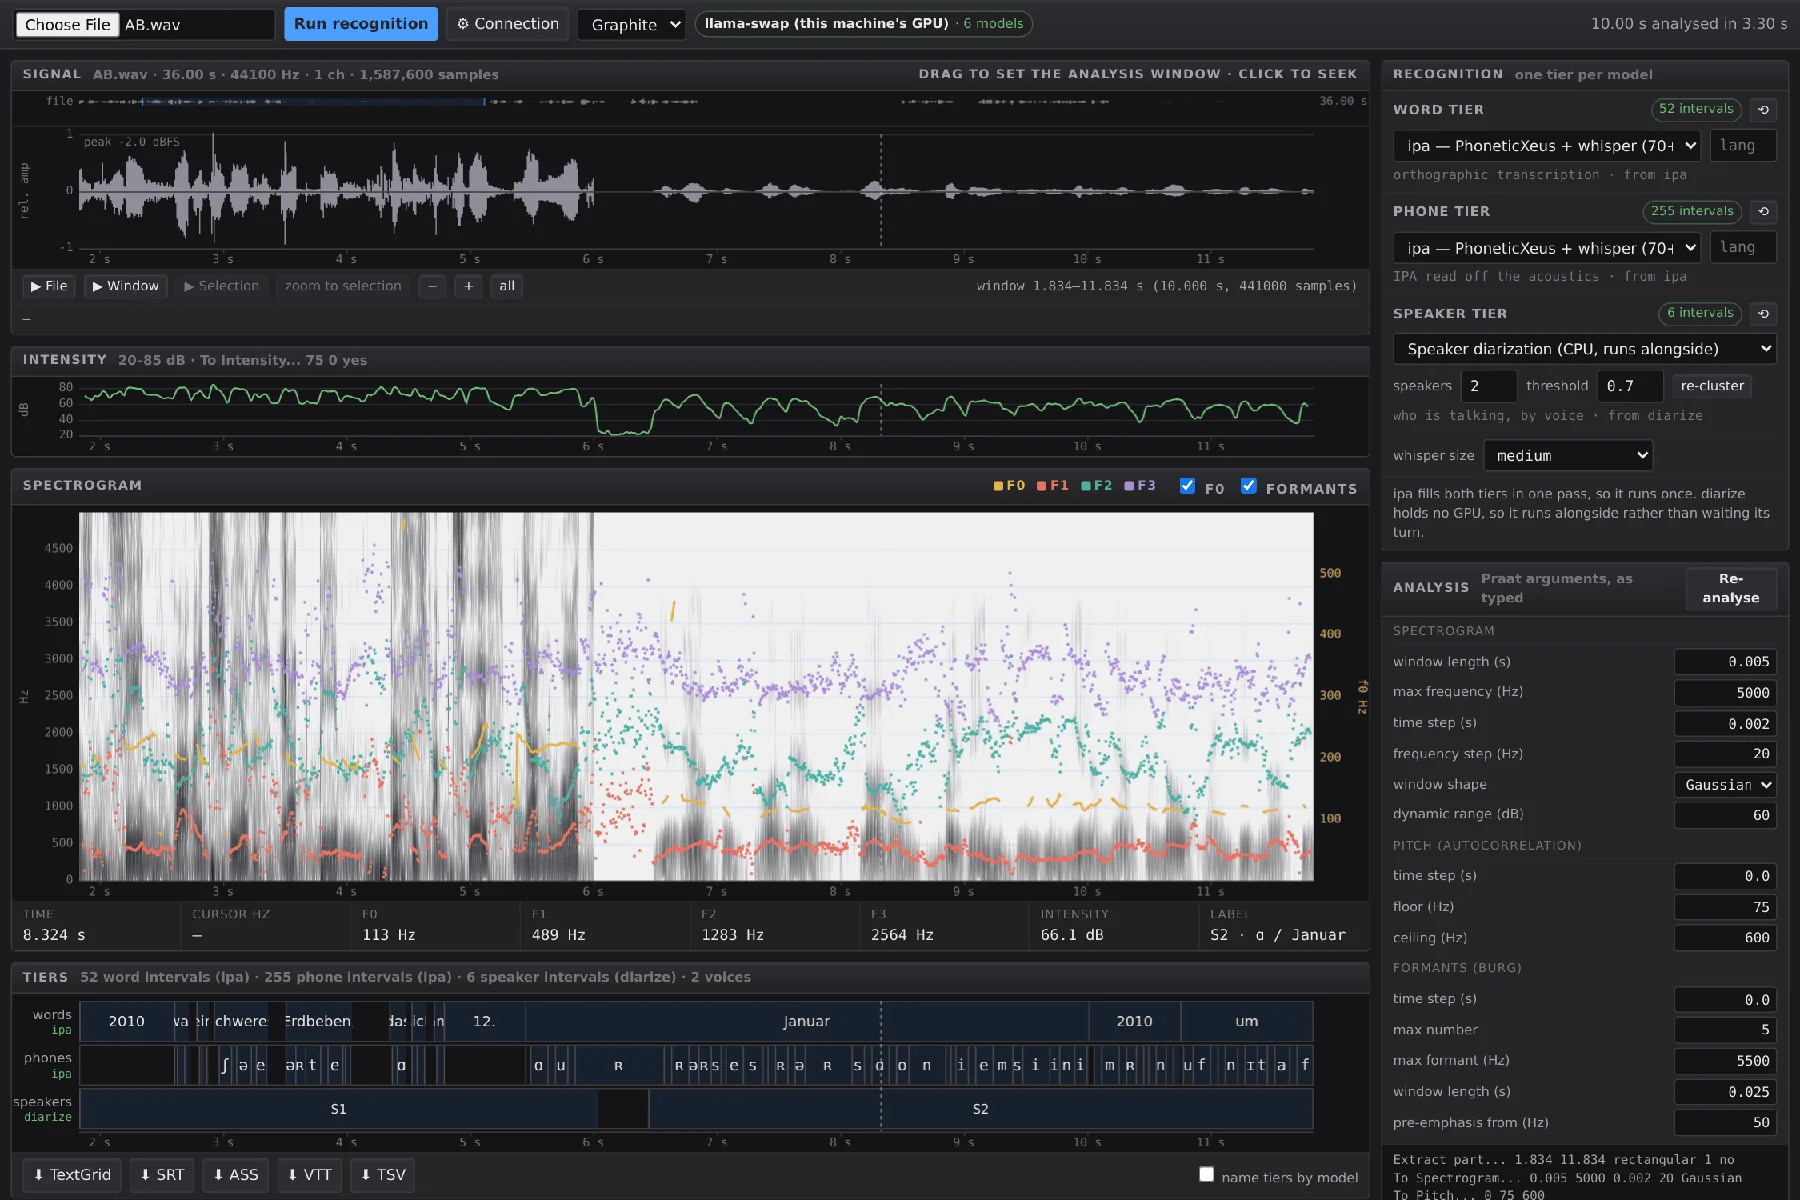Enable name tiers by model

(1206, 1175)
